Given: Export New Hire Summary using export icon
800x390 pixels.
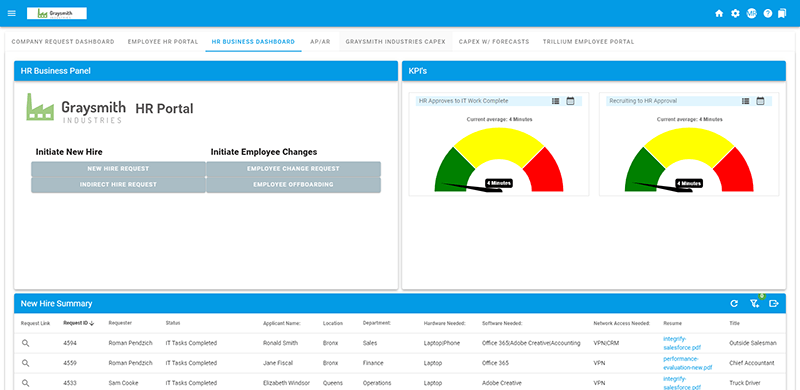Looking at the screenshot, I should pyautogui.click(x=774, y=304).
